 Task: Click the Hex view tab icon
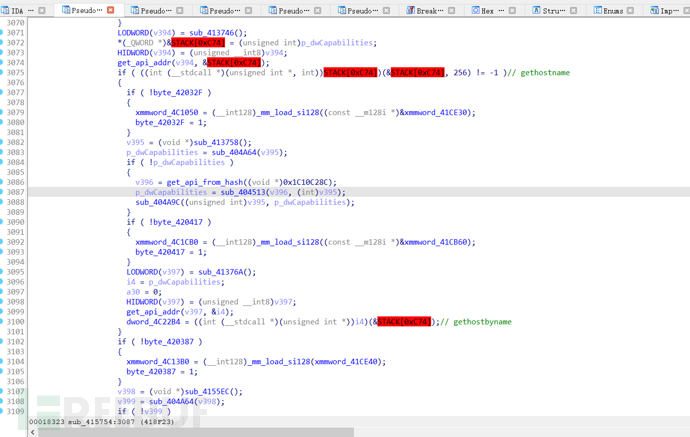475,10
